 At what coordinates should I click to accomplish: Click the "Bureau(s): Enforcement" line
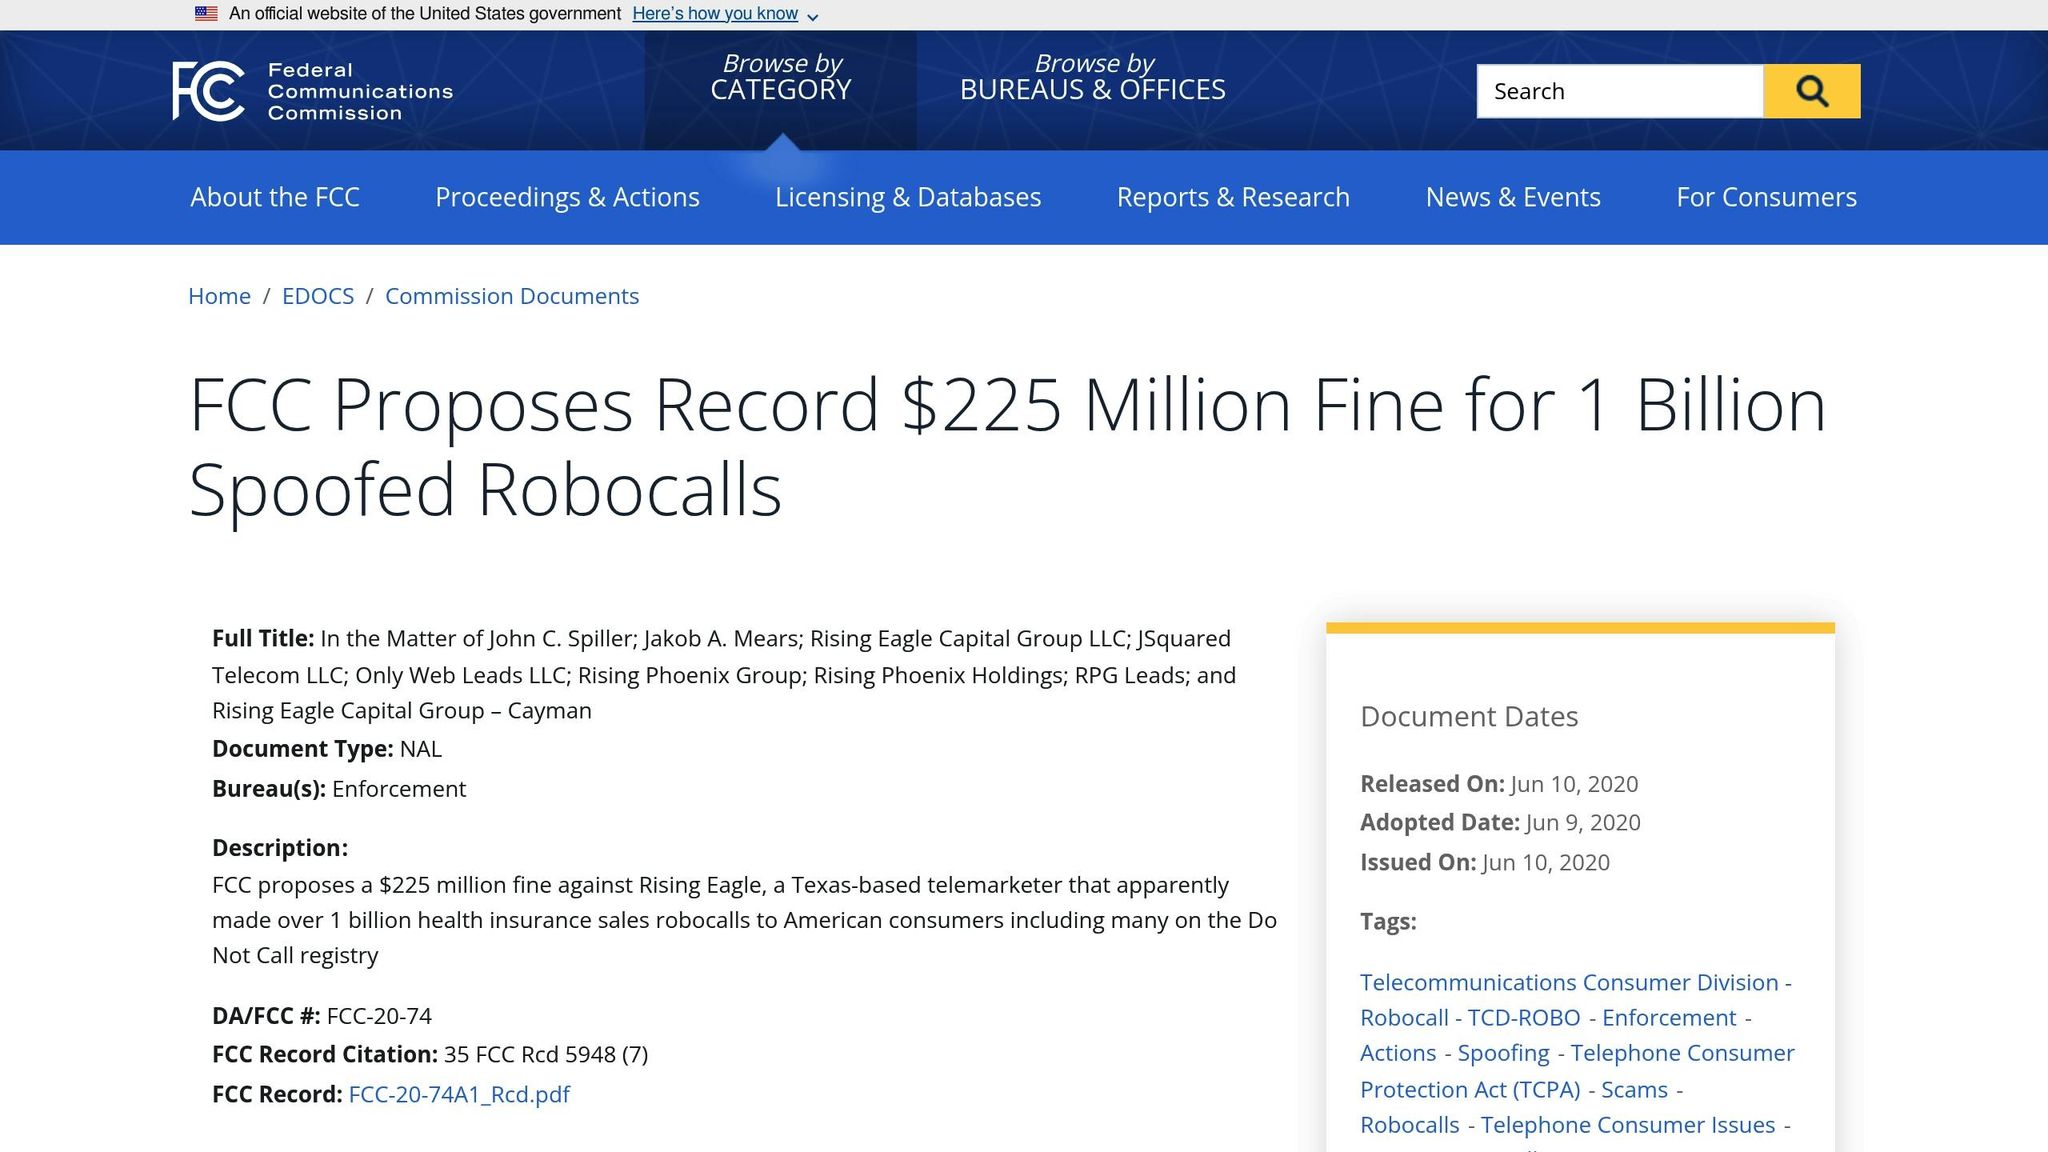(339, 789)
